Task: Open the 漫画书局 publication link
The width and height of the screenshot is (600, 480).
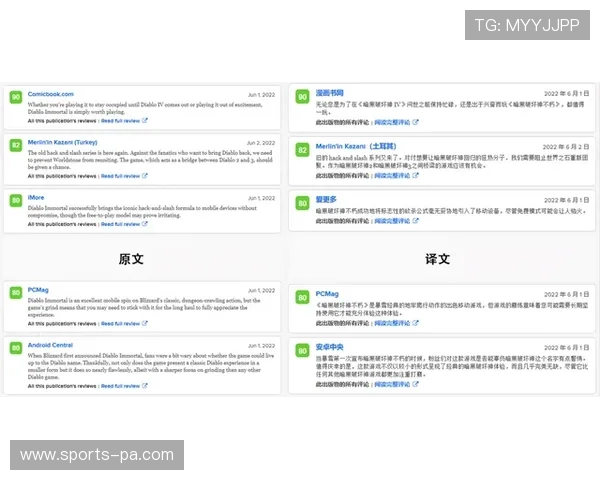Action: (329, 93)
